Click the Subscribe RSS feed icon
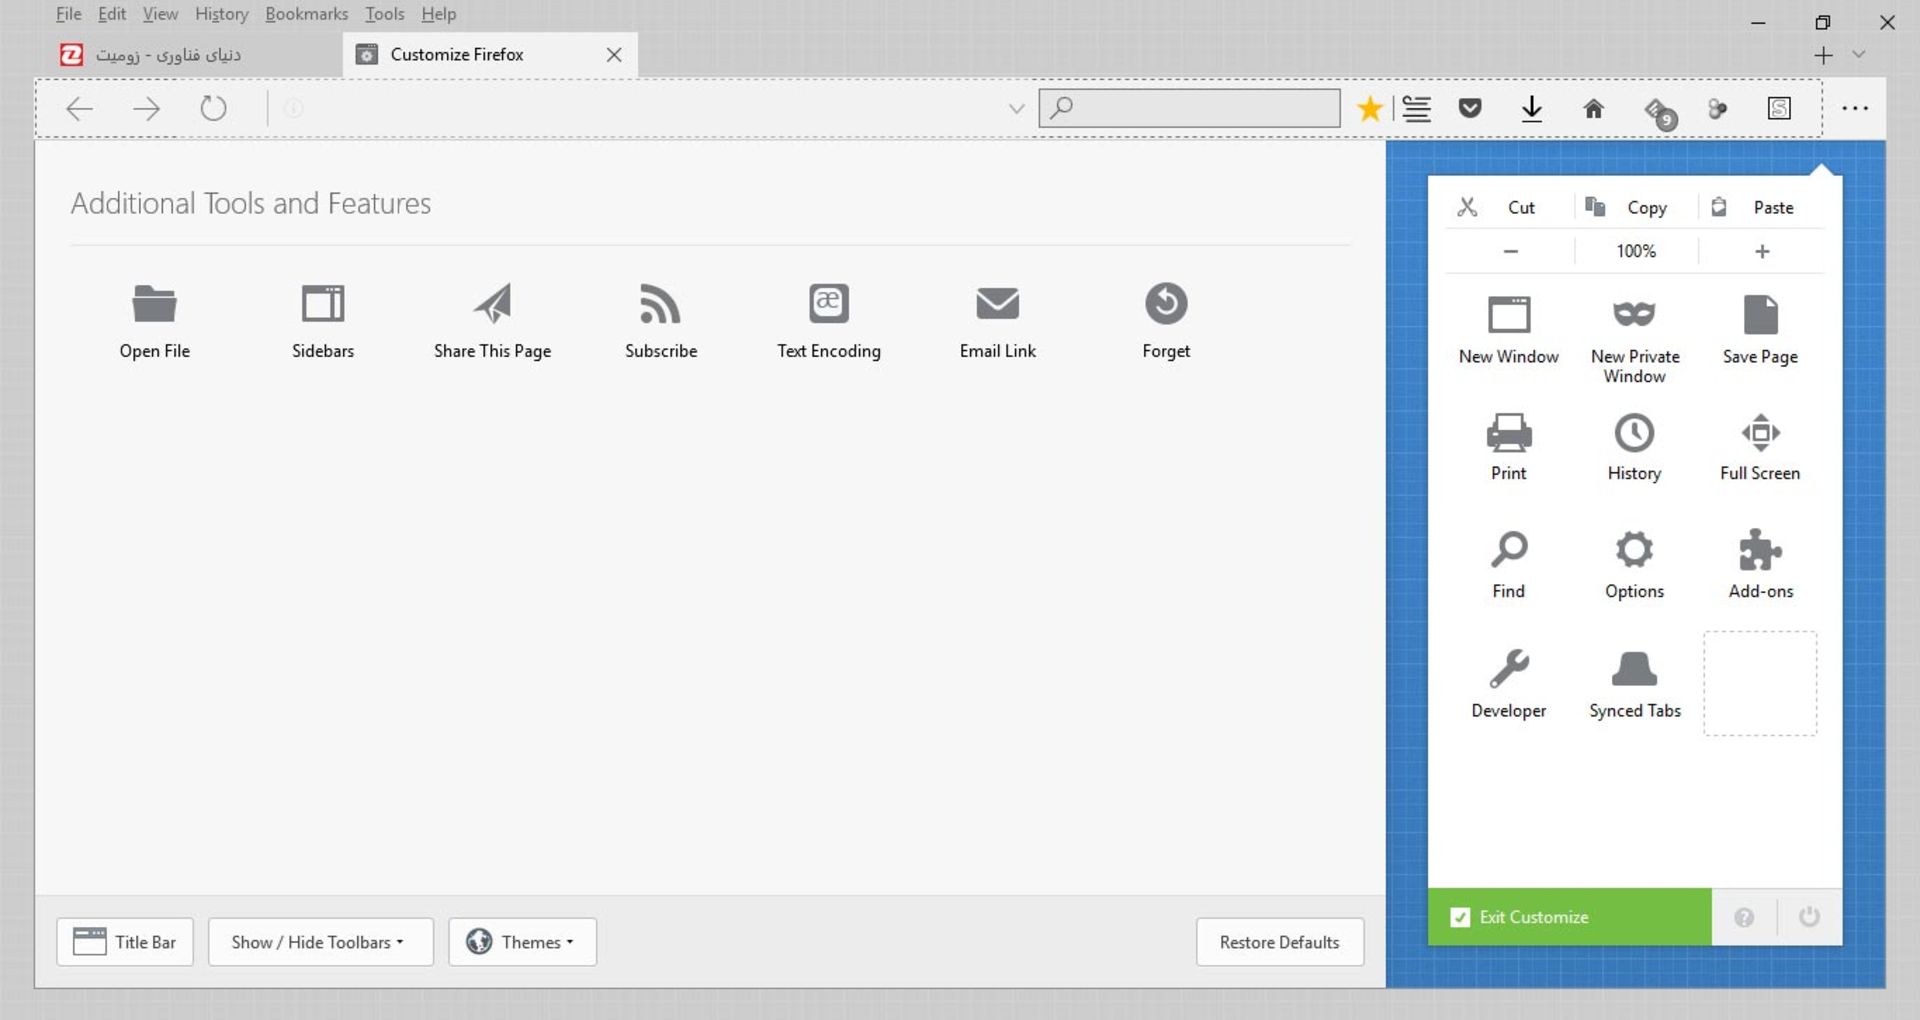 [x=660, y=304]
